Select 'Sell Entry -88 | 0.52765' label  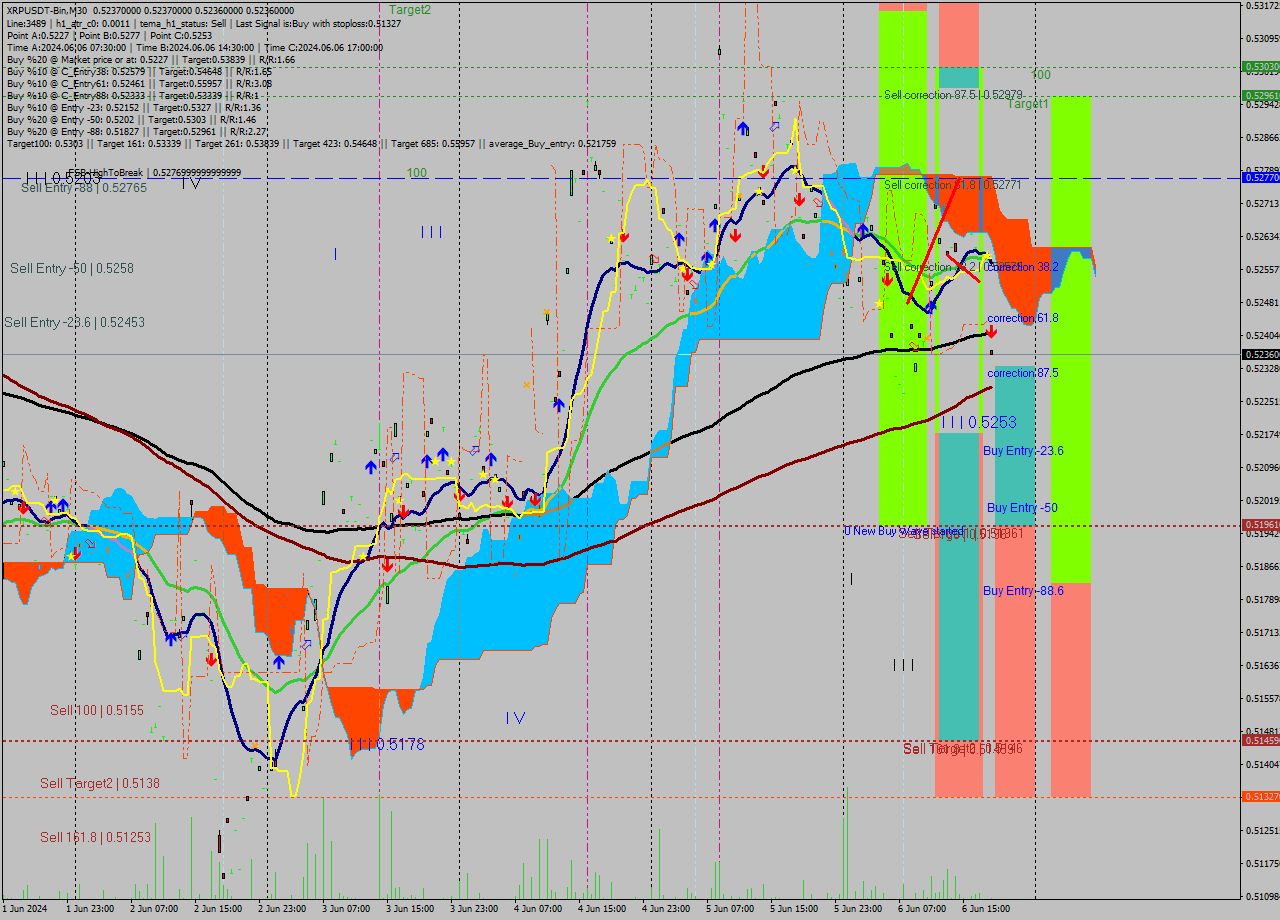click(84, 188)
